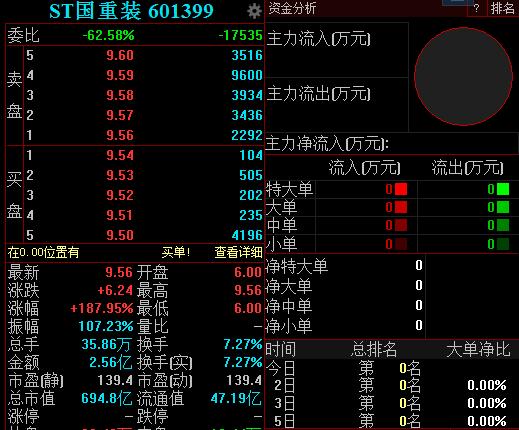Click the 涨跌 value +6.24
Viewport: 519px width, 430px height.
tap(115, 290)
